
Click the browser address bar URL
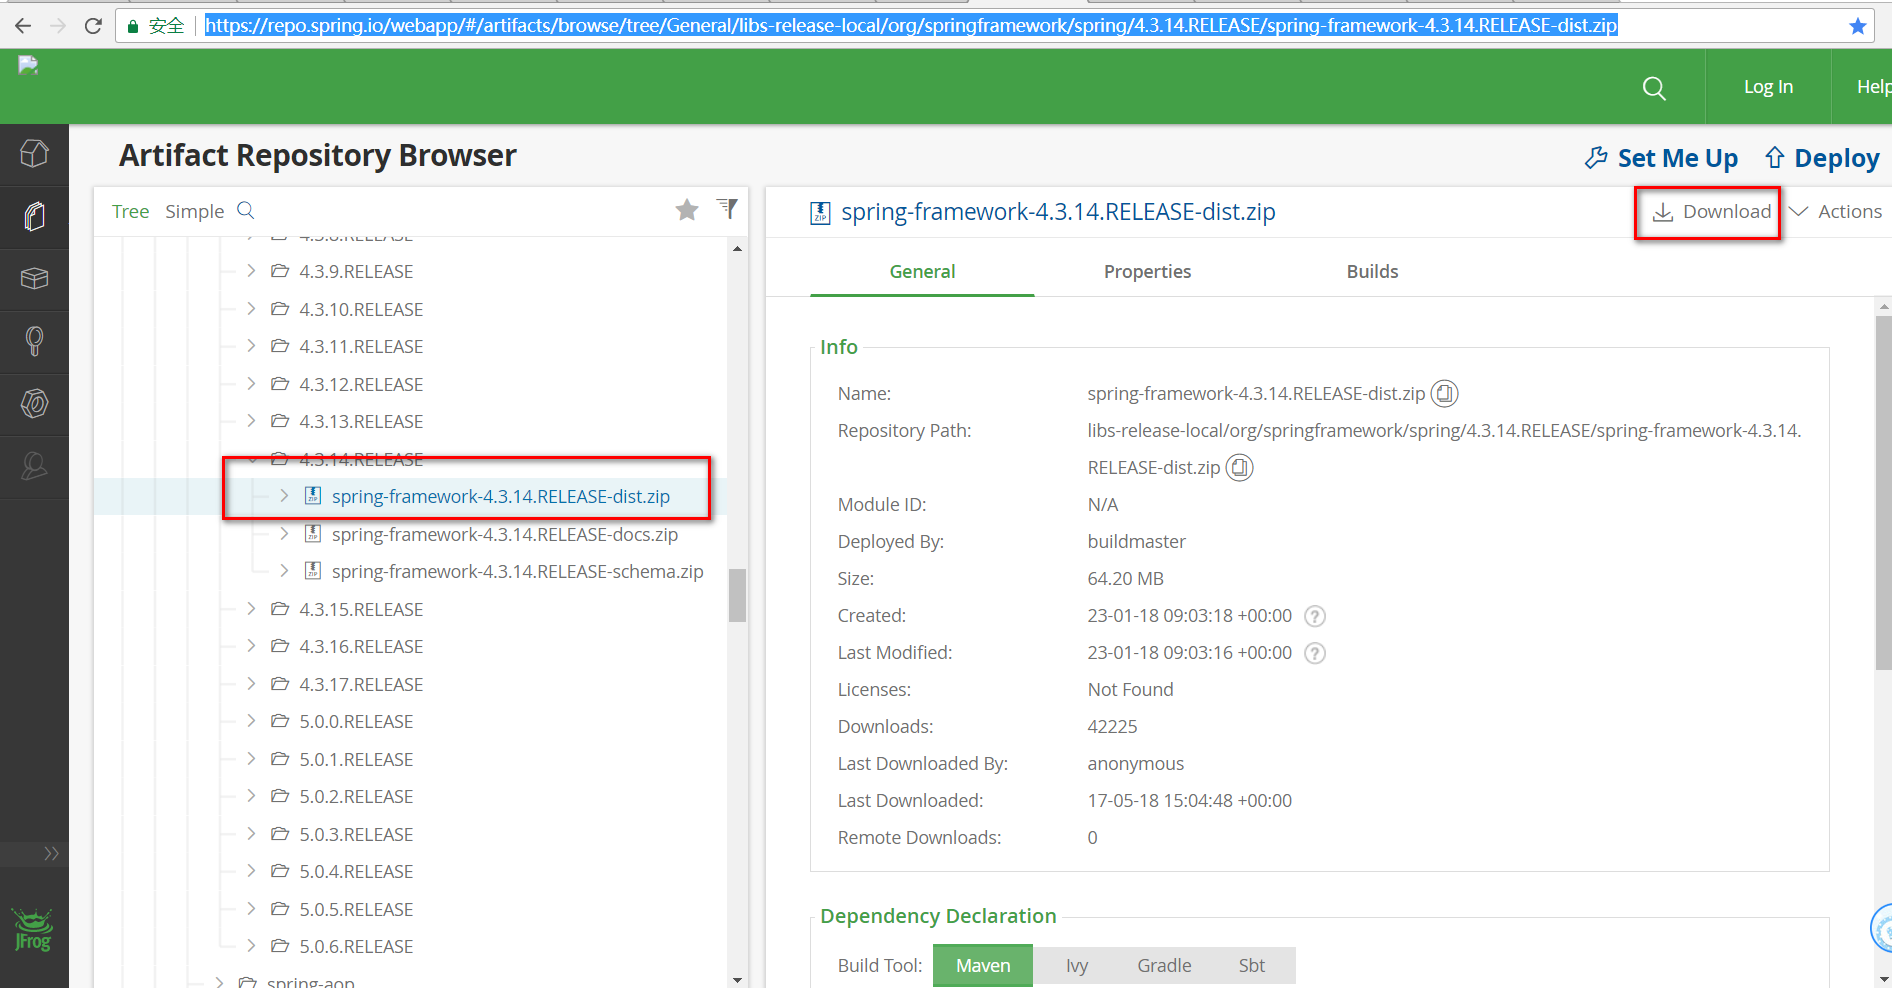(911, 26)
